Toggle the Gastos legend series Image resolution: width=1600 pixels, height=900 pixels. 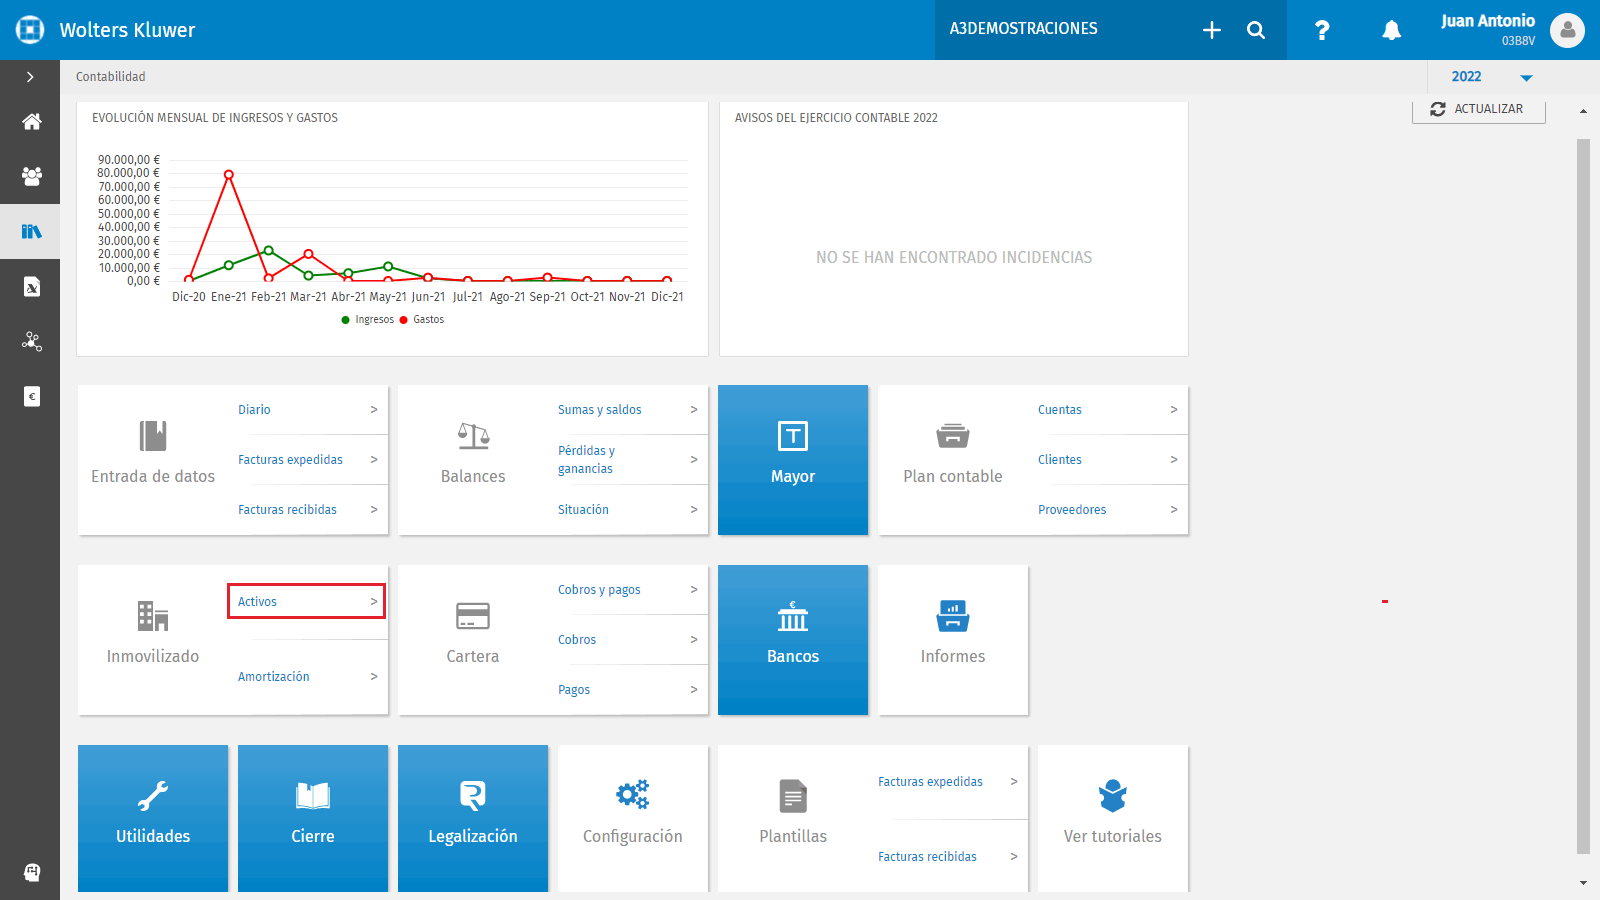pyautogui.click(x=422, y=320)
